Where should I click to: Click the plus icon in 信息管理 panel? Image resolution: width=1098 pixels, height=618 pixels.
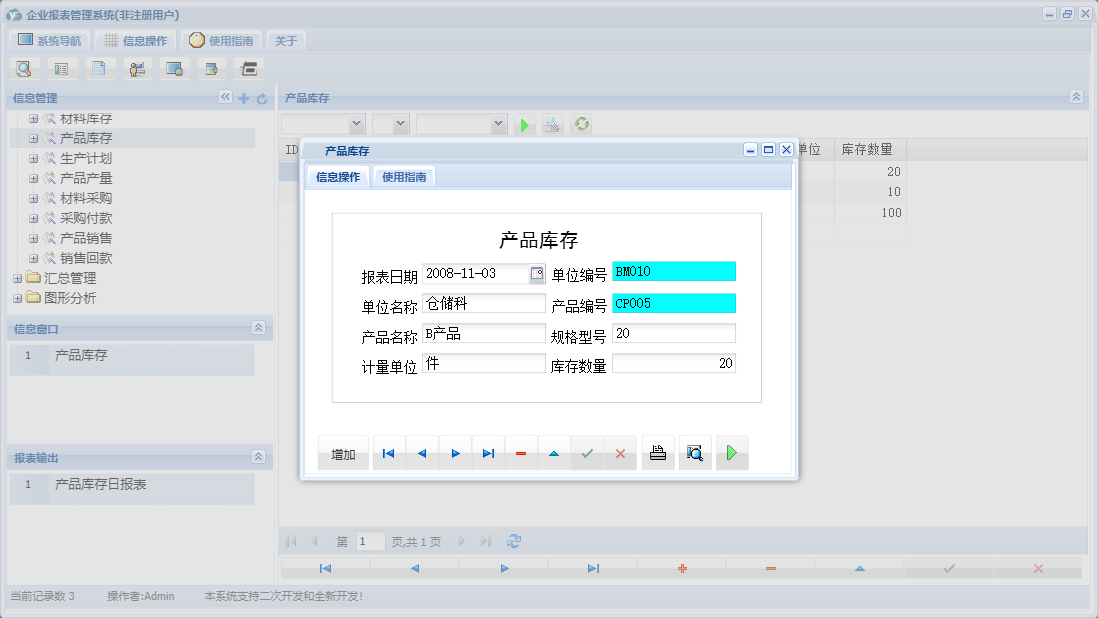point(244,98)
